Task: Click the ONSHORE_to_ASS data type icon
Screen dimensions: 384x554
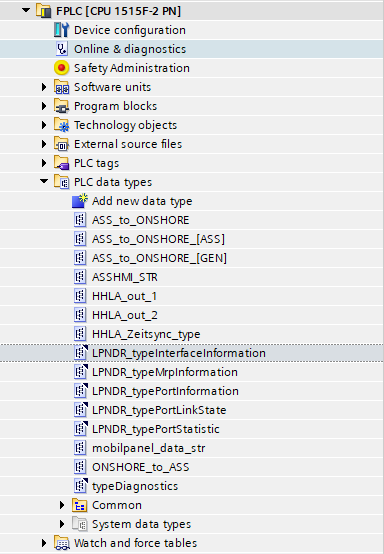Action: click(80, 467)
